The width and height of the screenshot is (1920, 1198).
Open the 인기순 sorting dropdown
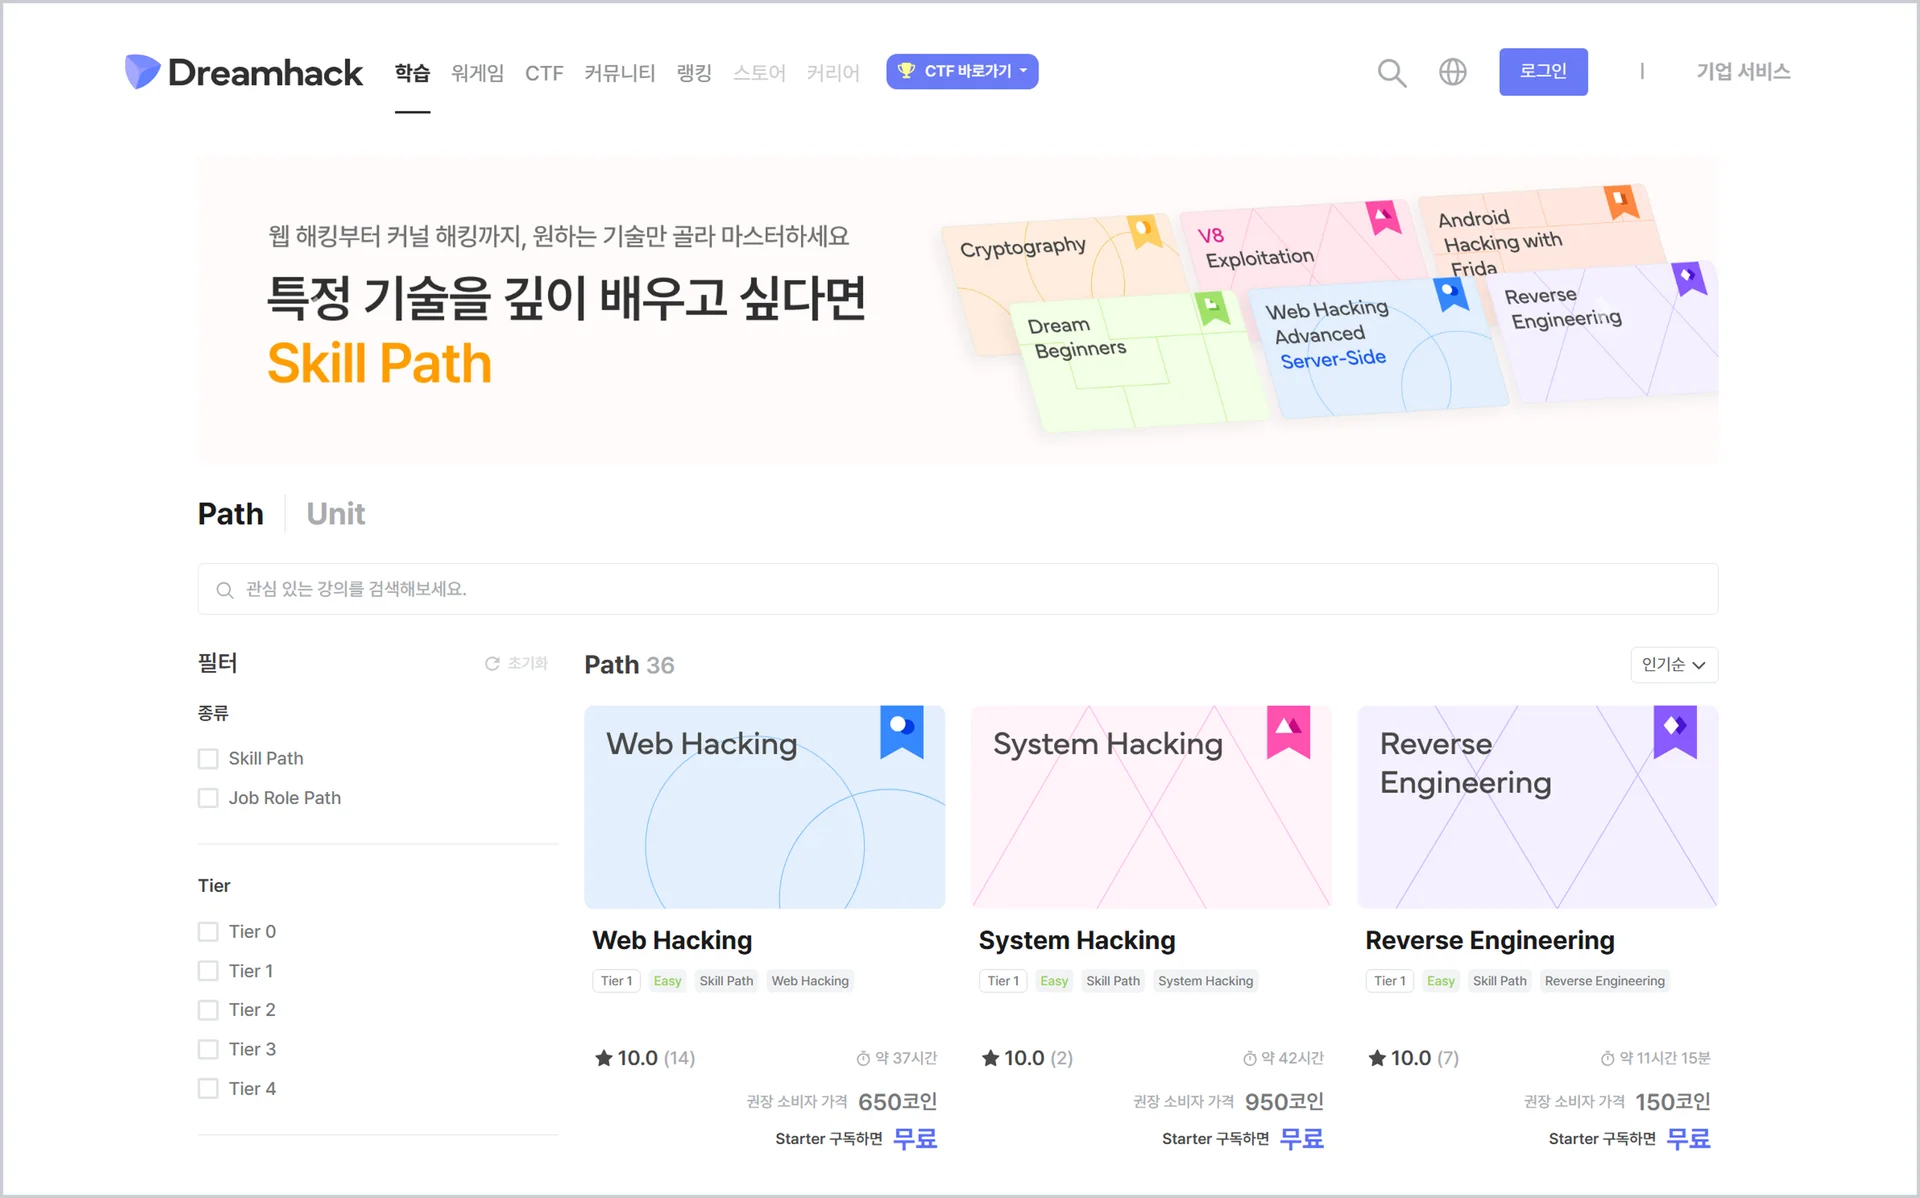[x=1673, y=665]
